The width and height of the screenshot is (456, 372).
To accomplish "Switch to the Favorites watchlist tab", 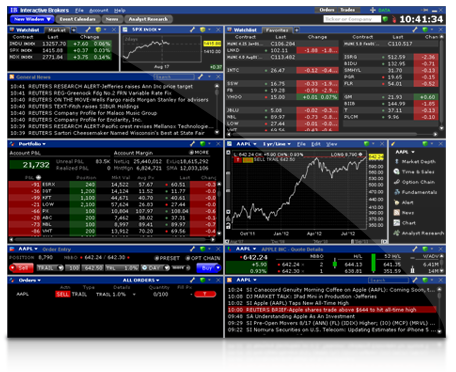I will (x=277, y=30).
